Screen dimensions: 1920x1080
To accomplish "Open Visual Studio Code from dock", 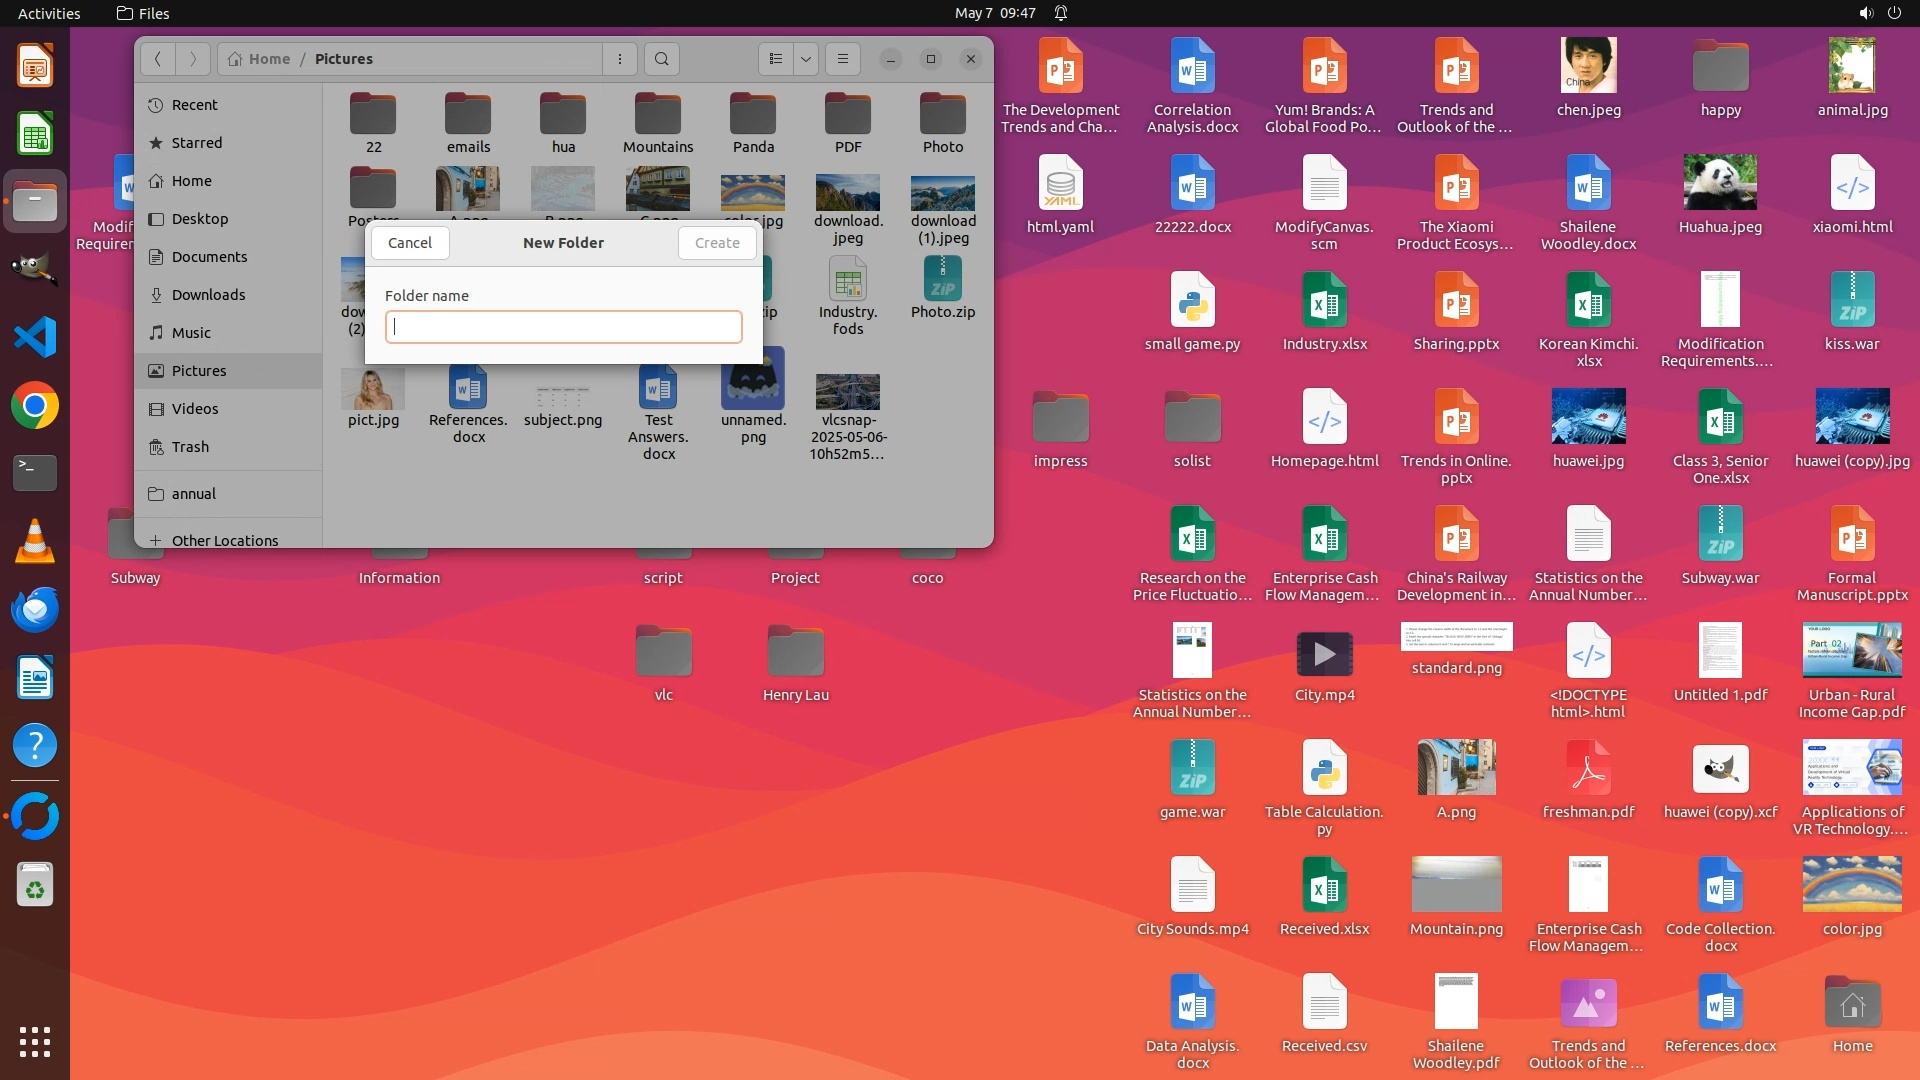I will click(35, 337).
